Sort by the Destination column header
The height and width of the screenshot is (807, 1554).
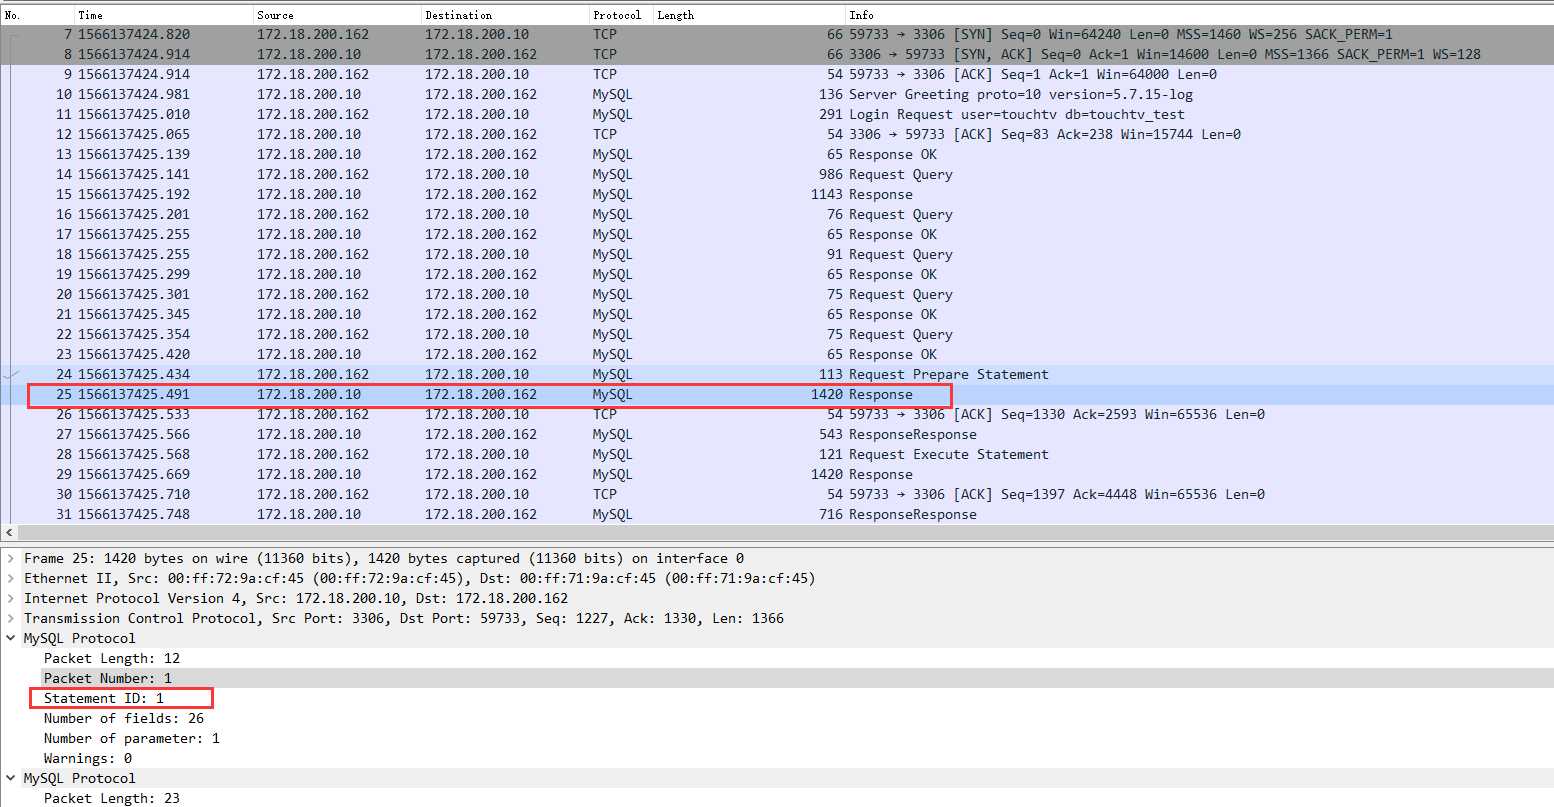tap(505, 15)
